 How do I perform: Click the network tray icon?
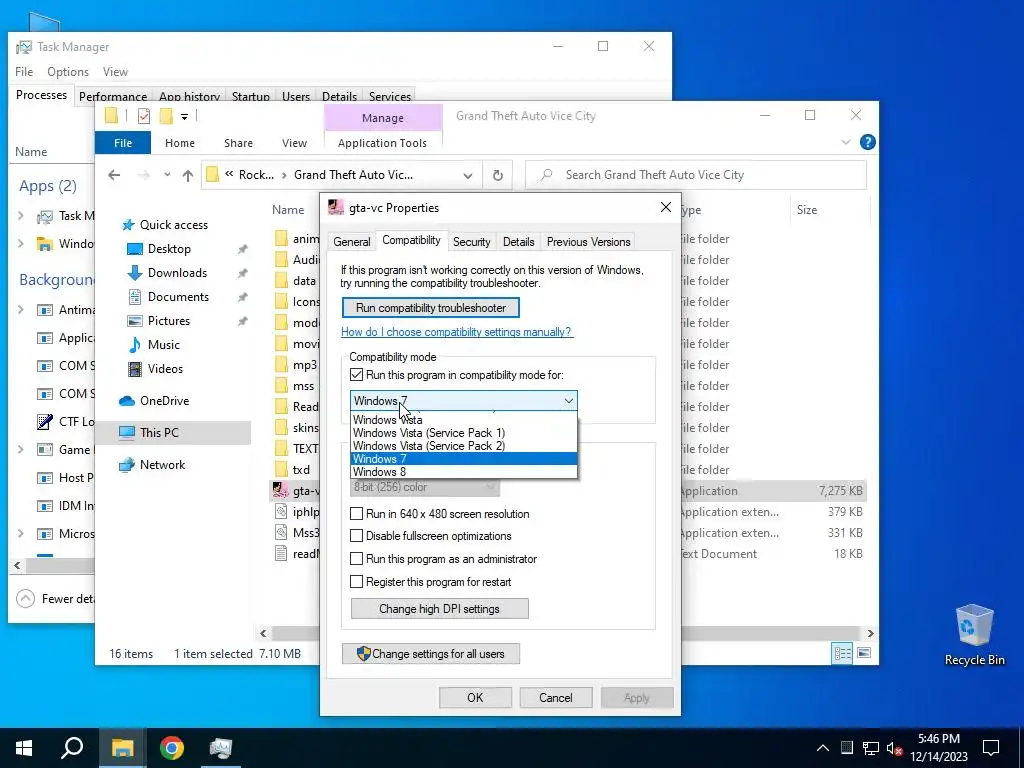coord(871,748)
